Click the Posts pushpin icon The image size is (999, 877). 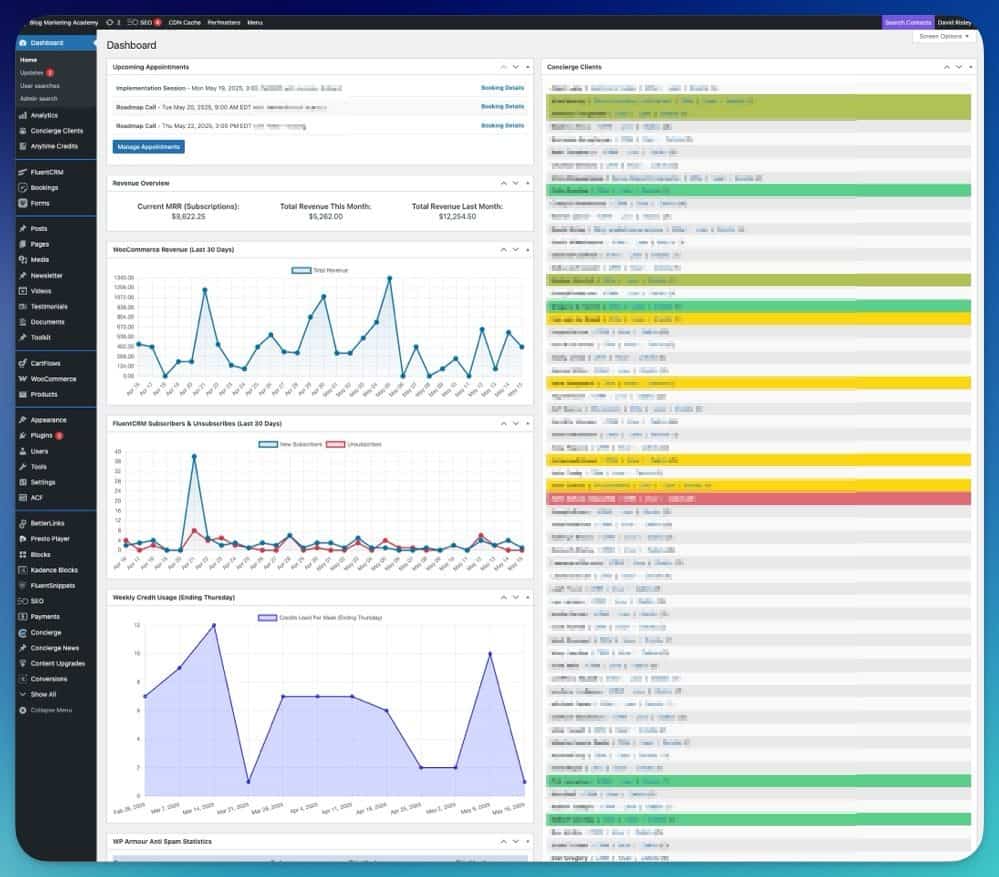[23, 229]
